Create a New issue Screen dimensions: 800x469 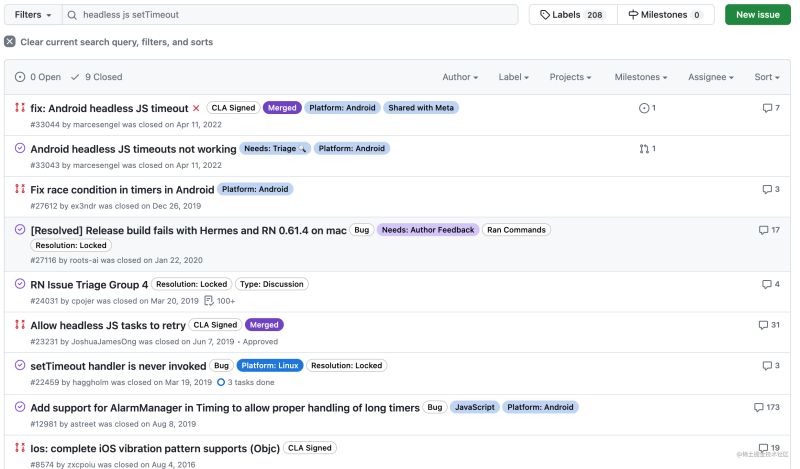758,15
